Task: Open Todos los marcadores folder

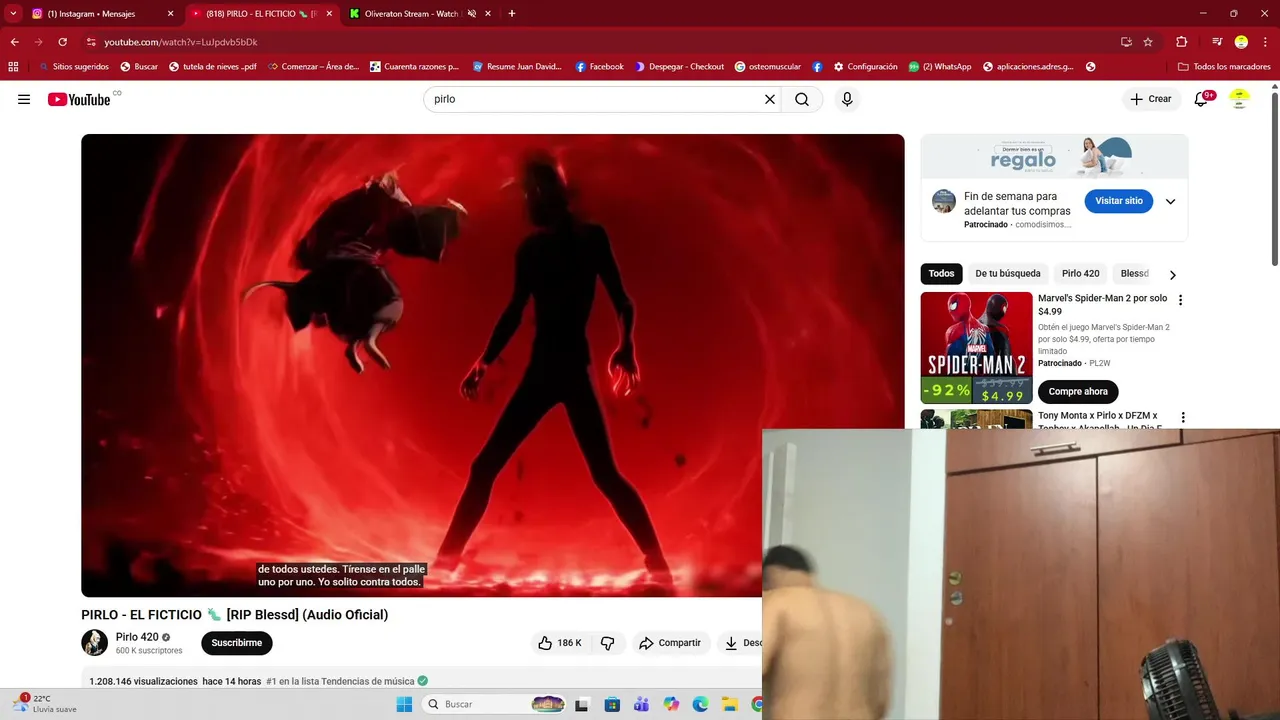Action: tap(1224, 67)
